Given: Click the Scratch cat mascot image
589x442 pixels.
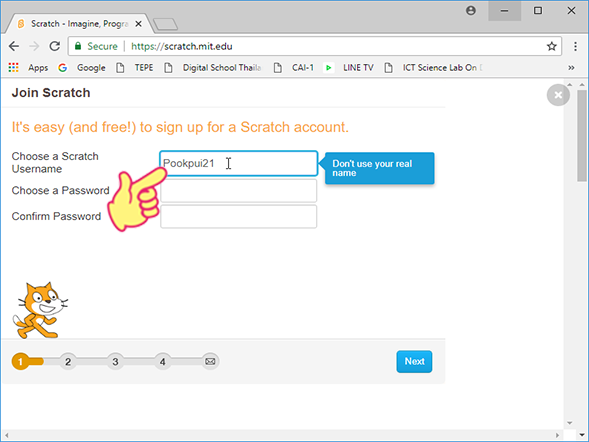Looking at the screenshot, I should coord(40,310).
